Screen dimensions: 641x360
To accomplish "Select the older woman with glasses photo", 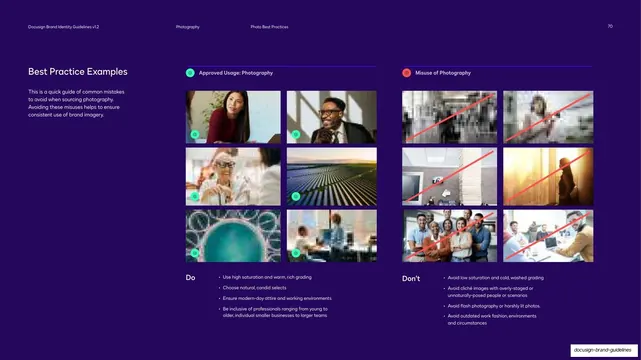I will click(x=233, y=177).
